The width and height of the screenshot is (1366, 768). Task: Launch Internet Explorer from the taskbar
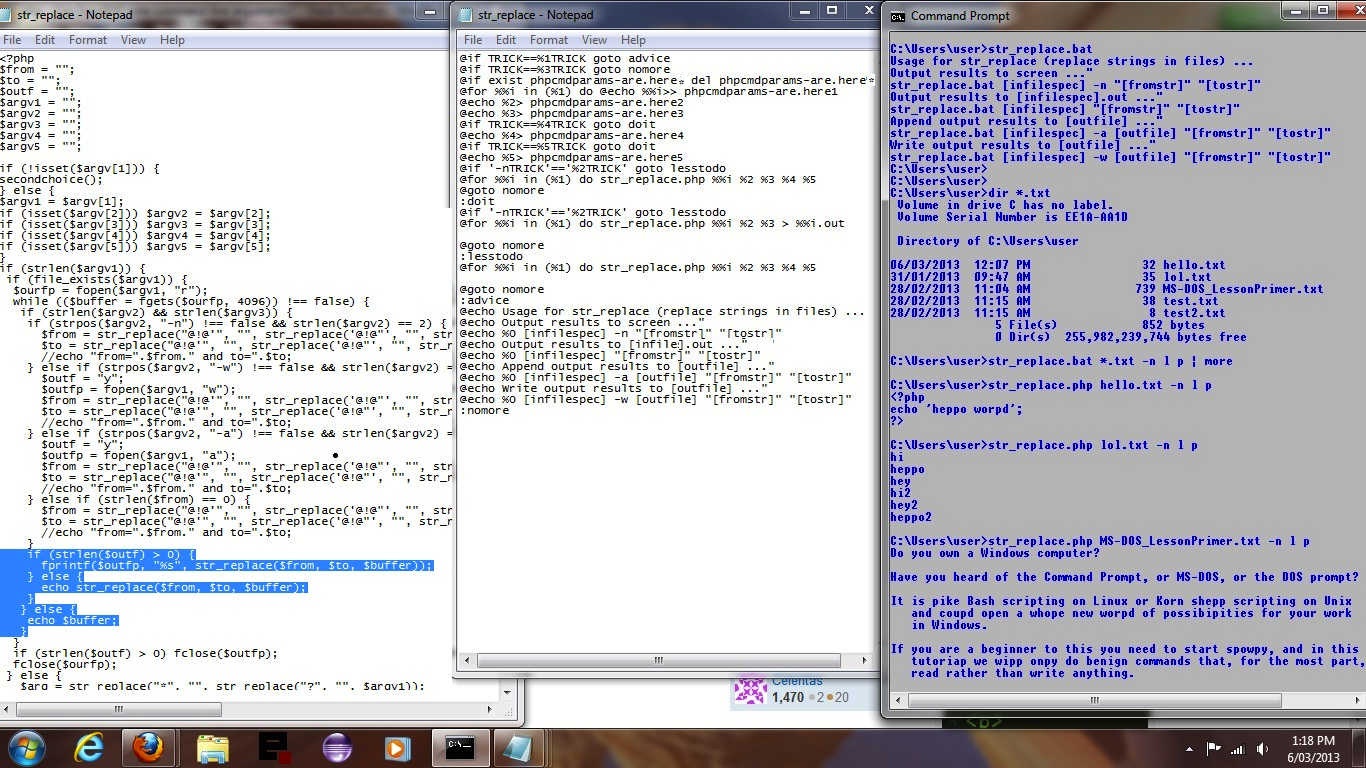[90, 747]
